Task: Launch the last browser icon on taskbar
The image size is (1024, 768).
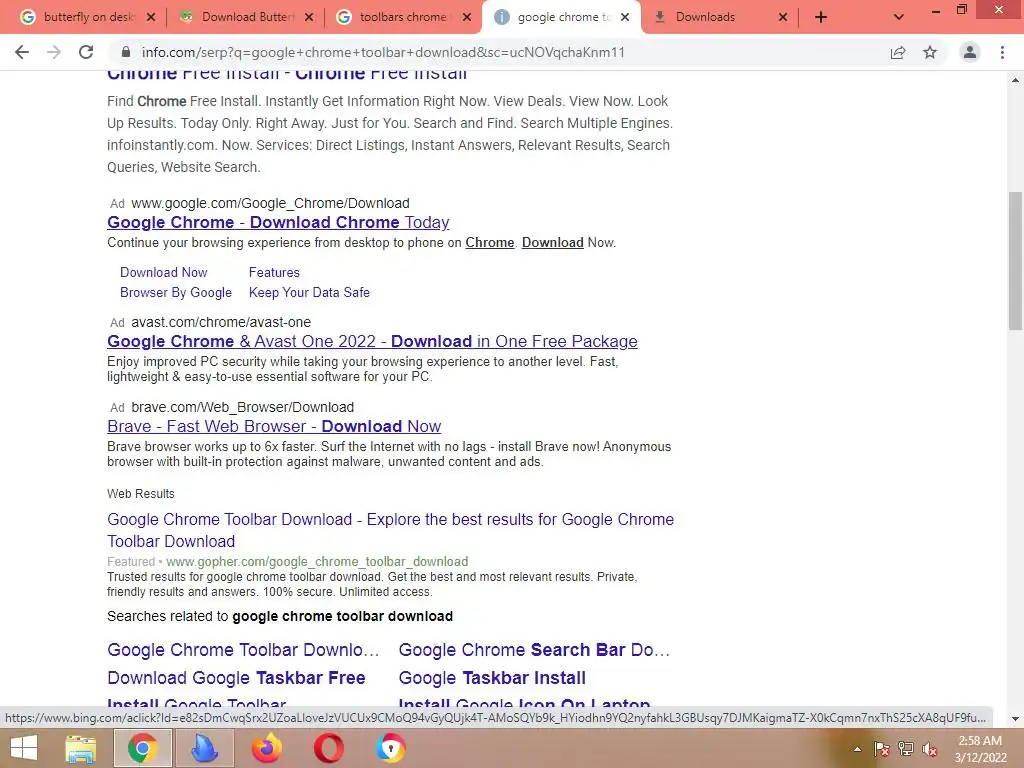Action: click(x=391, y=748)
